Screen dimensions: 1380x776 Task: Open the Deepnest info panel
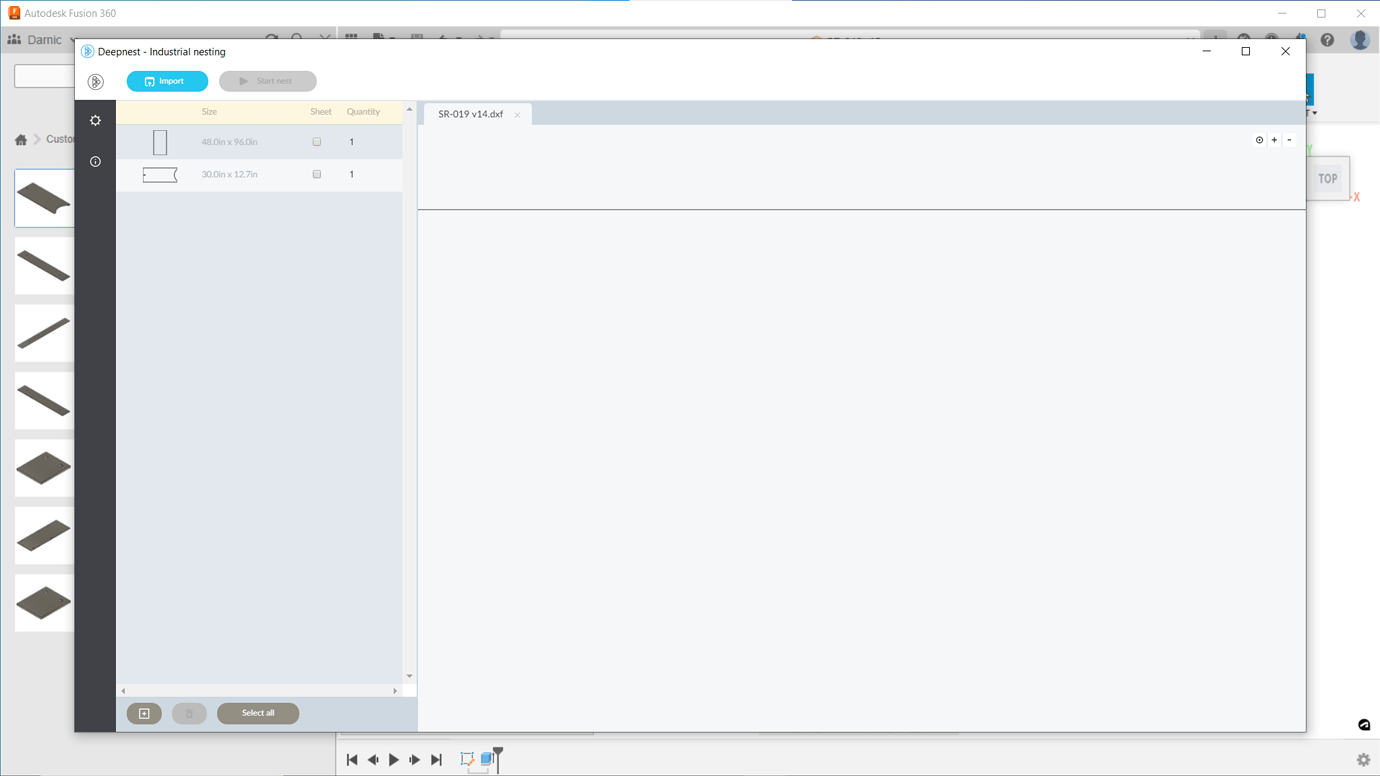point(95,161)
